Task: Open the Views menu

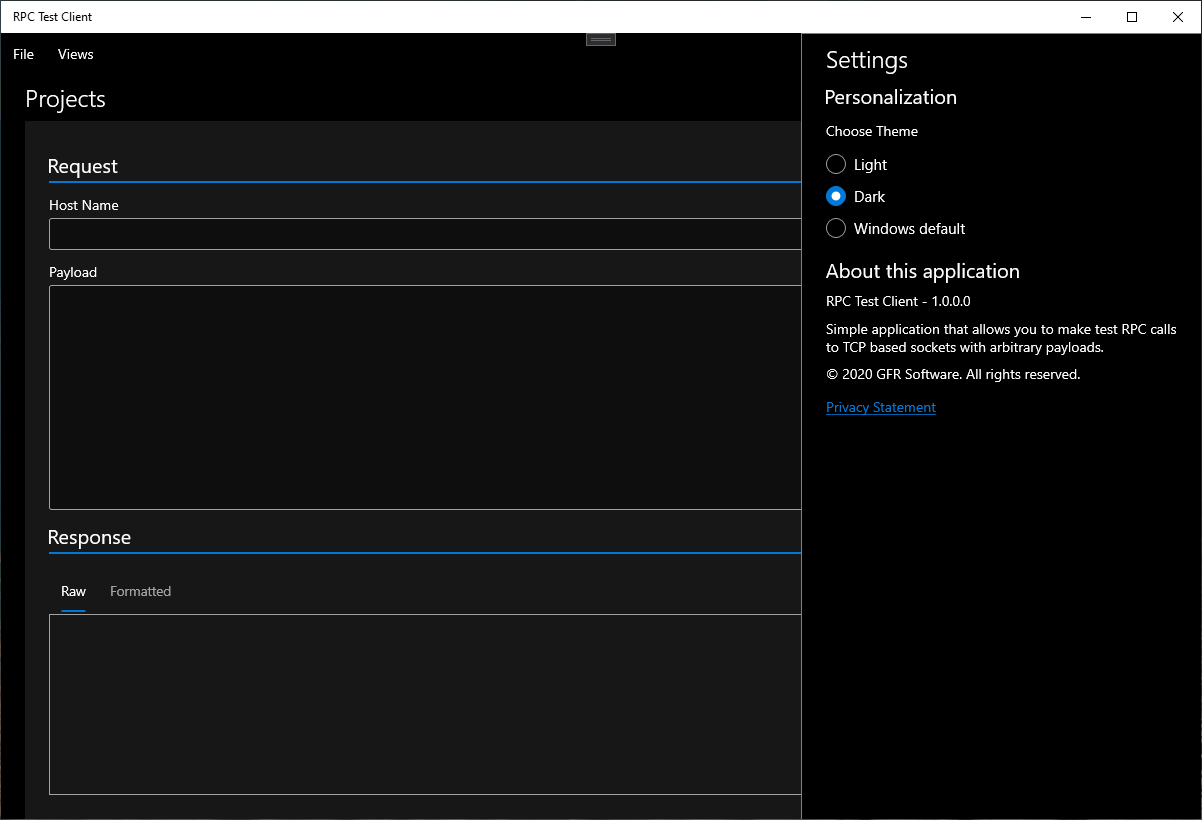Action: coord(75,54)
